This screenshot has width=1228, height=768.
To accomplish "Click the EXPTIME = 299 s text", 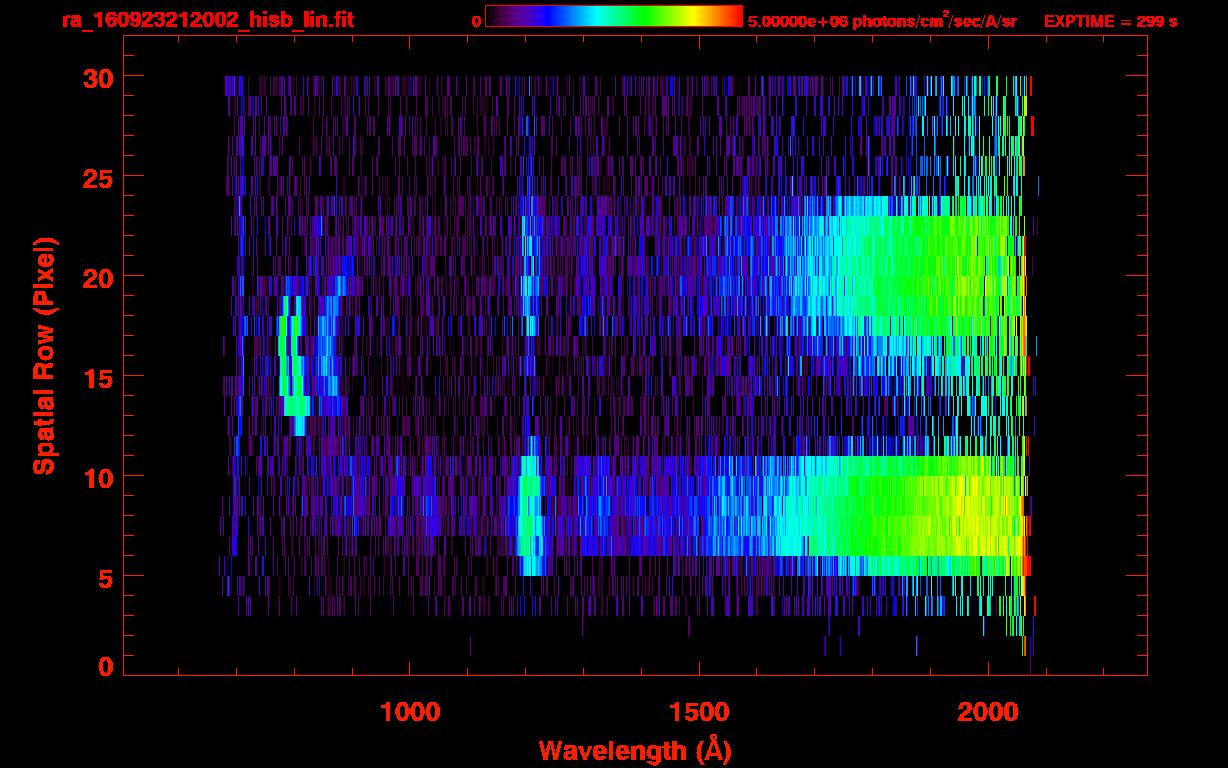I will click(x=1110, y=21).
